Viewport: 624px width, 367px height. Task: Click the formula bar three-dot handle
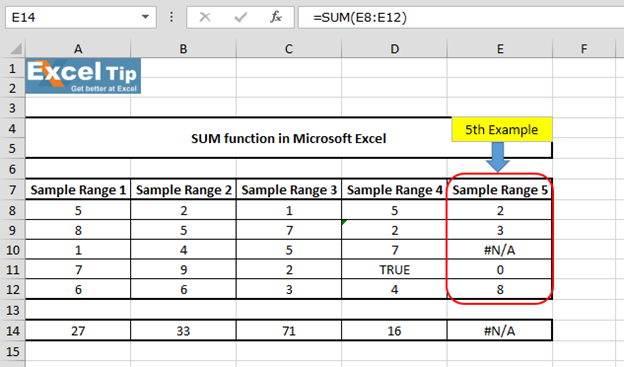pyautogui.click(x=172, y=17)
